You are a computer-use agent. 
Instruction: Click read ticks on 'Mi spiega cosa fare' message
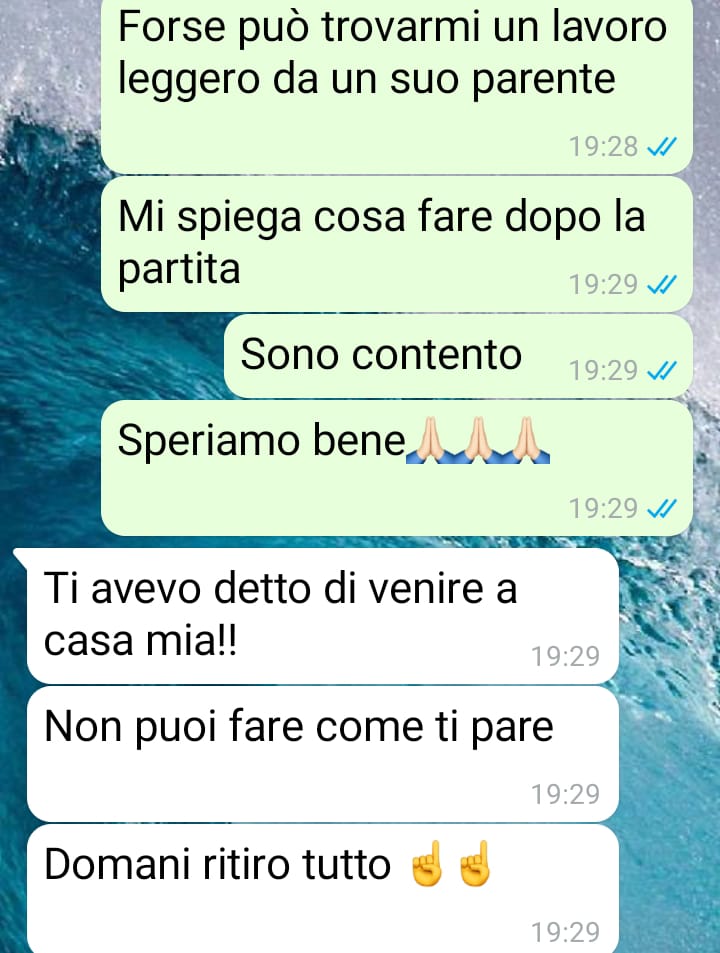click(662, 284)
